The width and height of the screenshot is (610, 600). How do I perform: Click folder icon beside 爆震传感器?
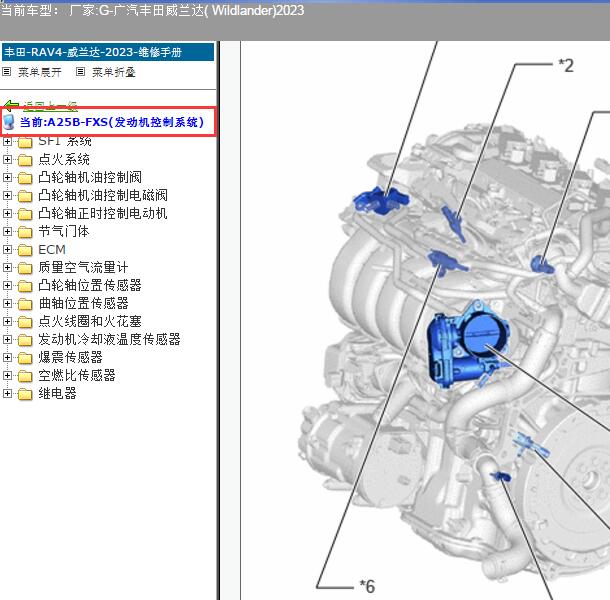25,358
